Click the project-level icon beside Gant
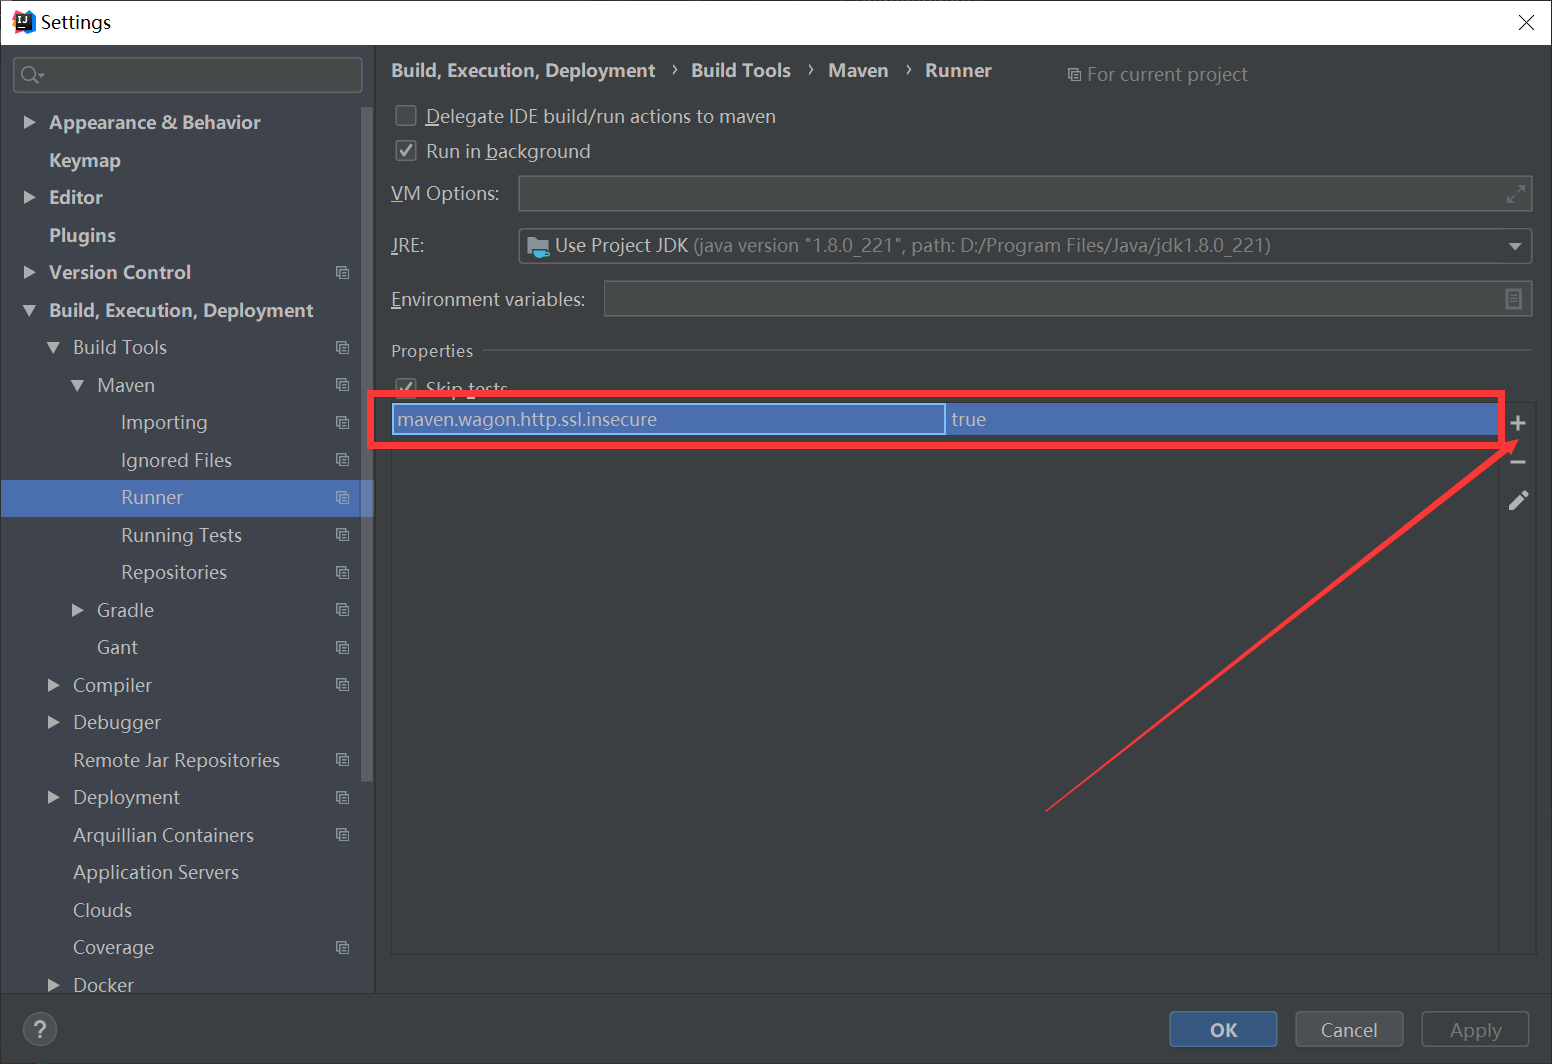 coord(343,648)
